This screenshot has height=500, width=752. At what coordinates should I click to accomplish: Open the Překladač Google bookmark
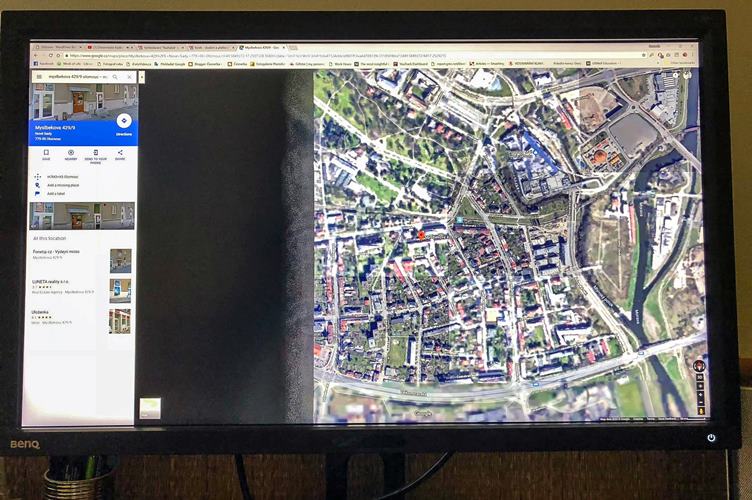tap(170, 63)
